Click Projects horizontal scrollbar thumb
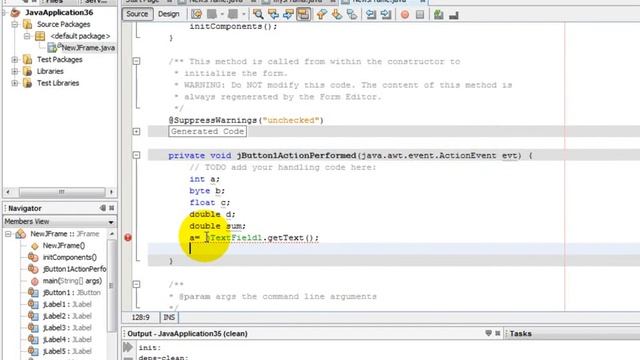The image size is (640, 360). pos(62,192)
